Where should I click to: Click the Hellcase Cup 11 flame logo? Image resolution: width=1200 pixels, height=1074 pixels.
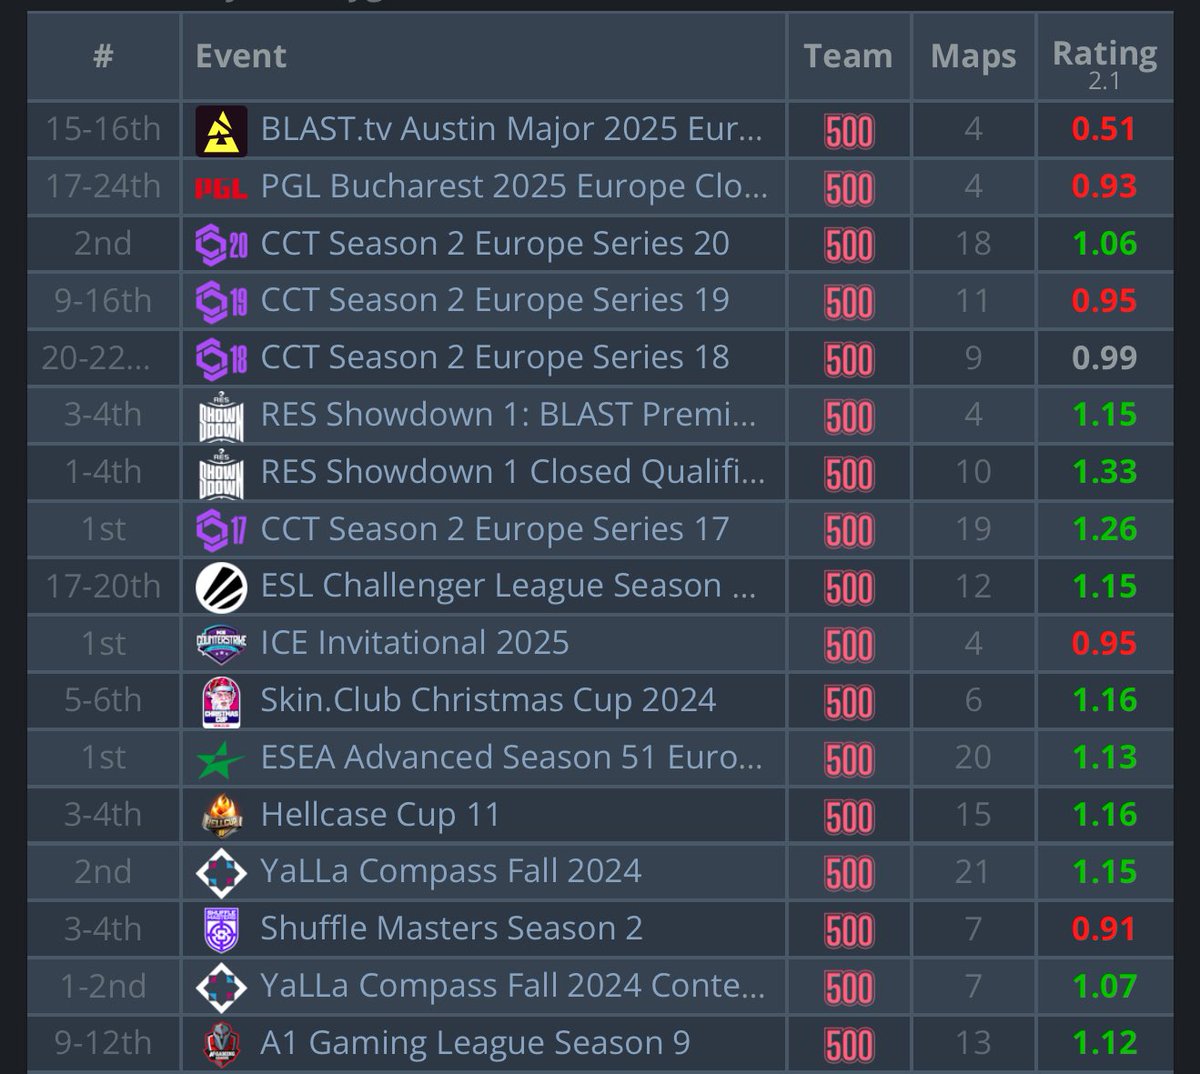coord(221,816)
